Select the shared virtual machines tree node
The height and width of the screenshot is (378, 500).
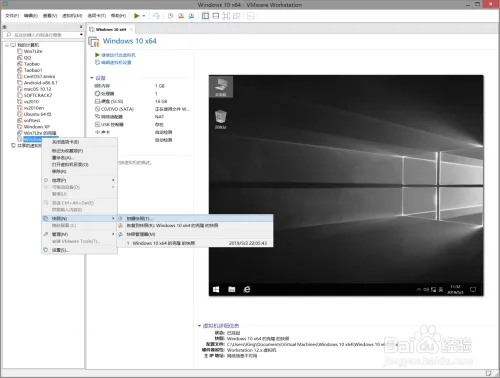point(27,146)
